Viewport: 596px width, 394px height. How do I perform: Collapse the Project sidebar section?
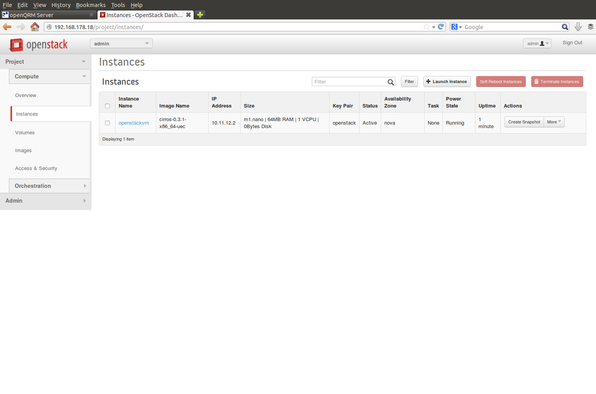tap(45, 62)
